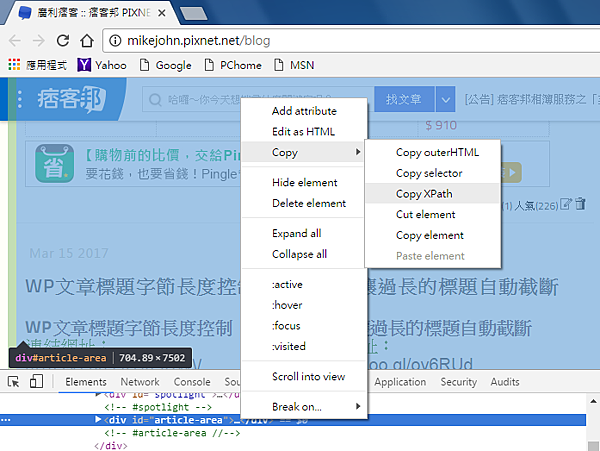Switch to the Application tab
The width and height of the screenshot is (600, 451).
point(400,382)
